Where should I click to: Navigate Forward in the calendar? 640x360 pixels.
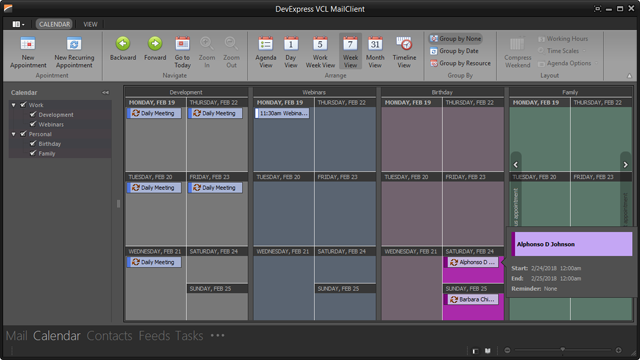coord(155,49)
